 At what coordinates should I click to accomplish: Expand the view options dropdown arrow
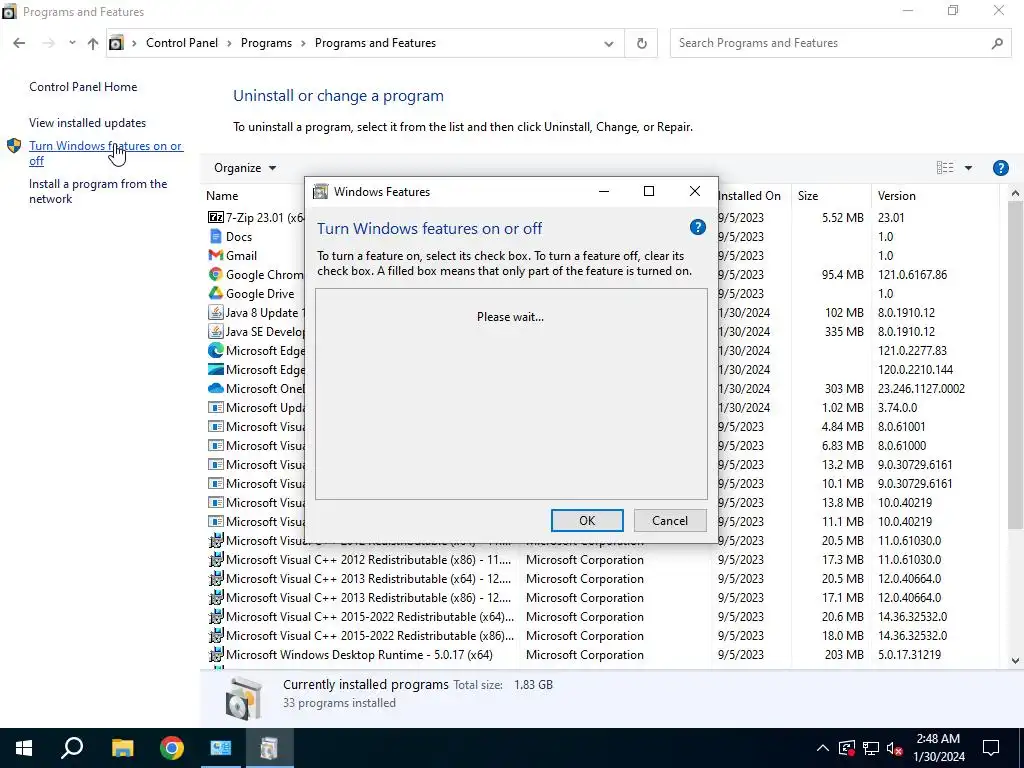pos(968,168)
